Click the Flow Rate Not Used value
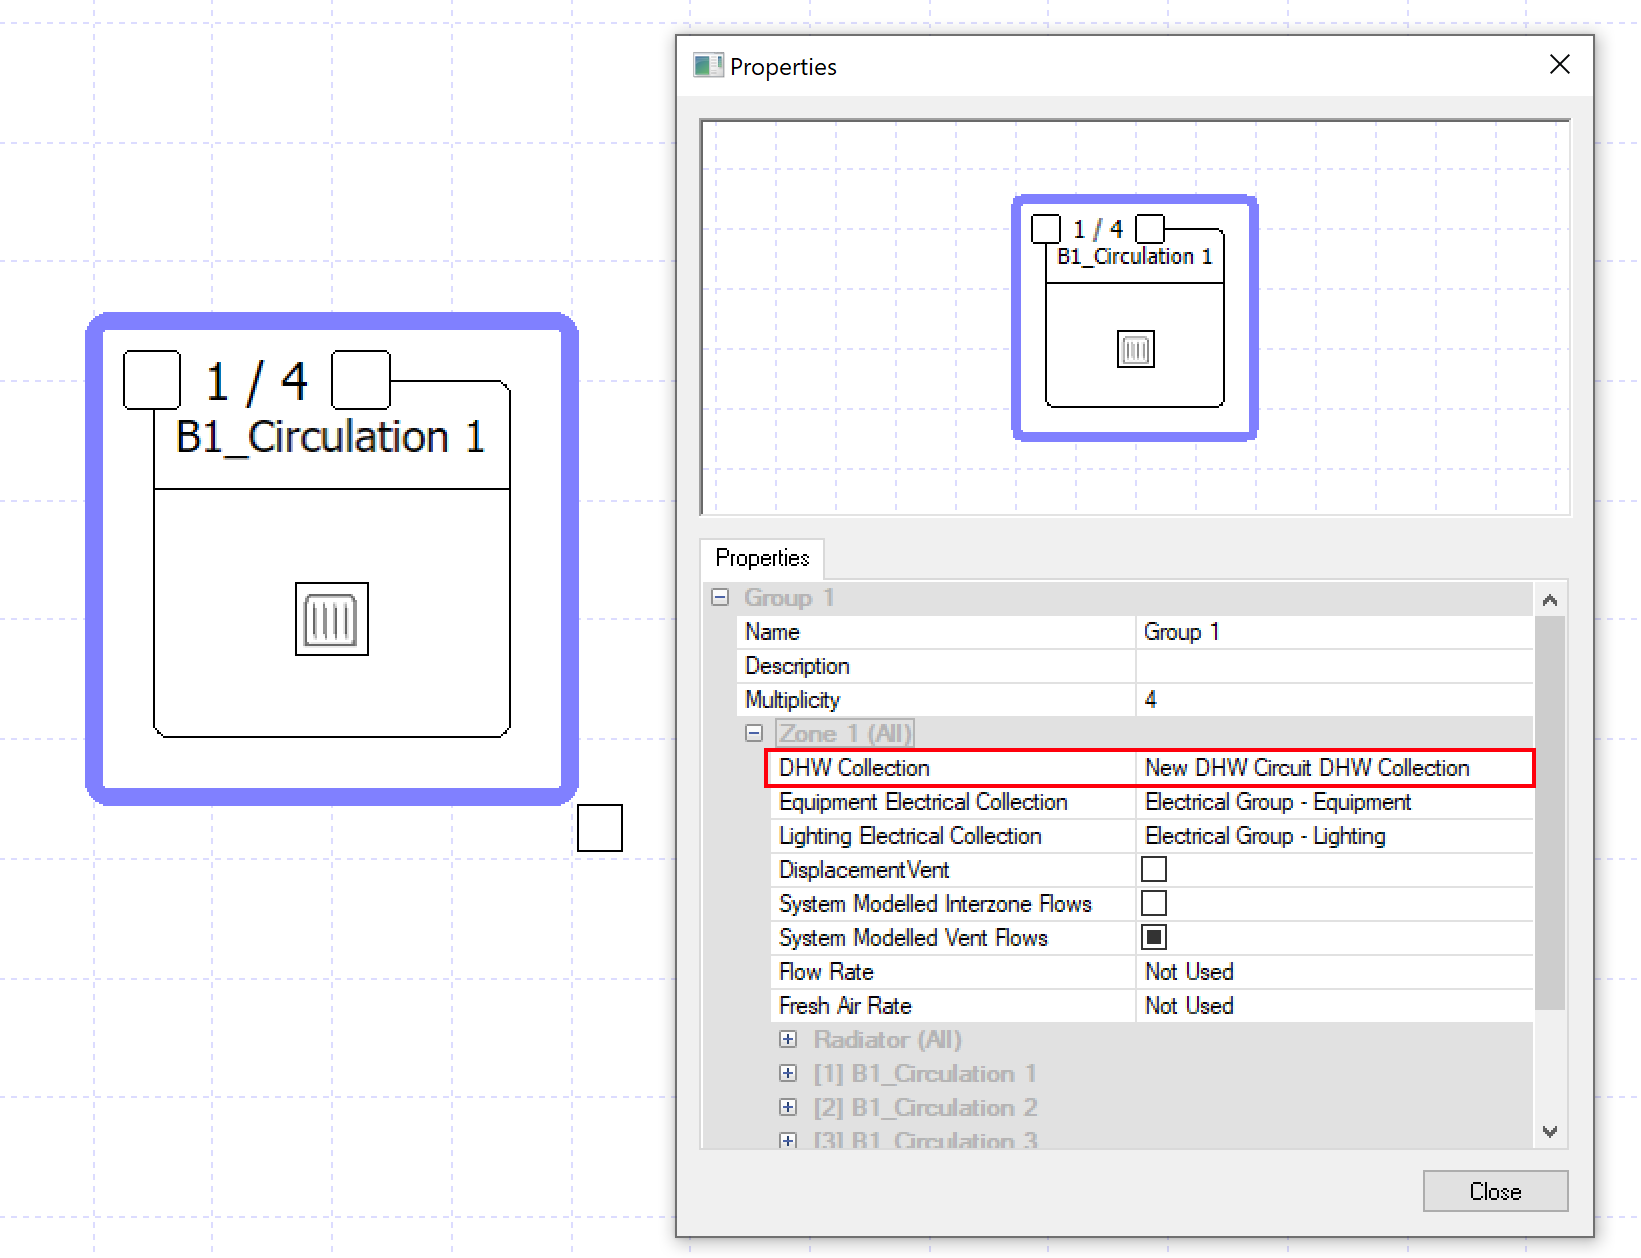The image size is (1641, 1258). pos(1334,972)
